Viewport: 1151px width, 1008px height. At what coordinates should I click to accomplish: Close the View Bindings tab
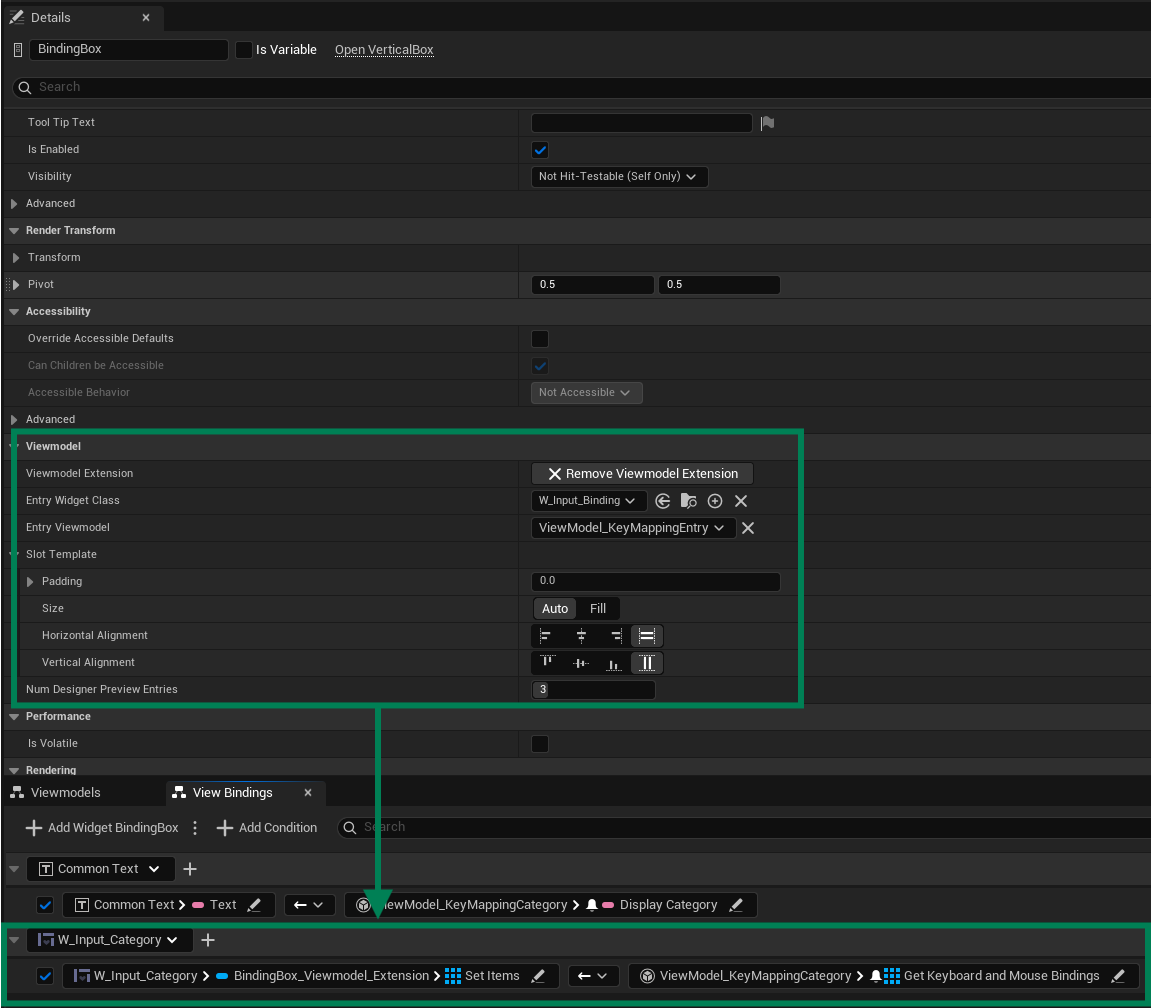(308, 792)
